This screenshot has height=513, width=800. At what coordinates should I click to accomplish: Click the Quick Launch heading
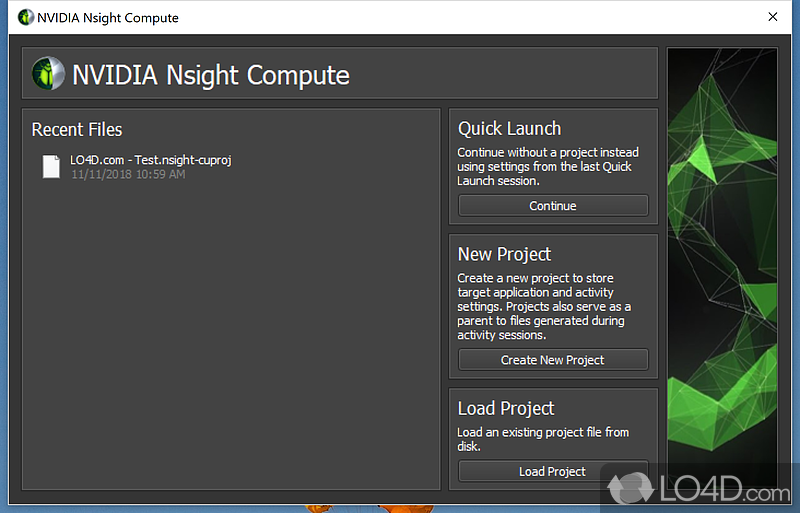[x=509, y=129]
